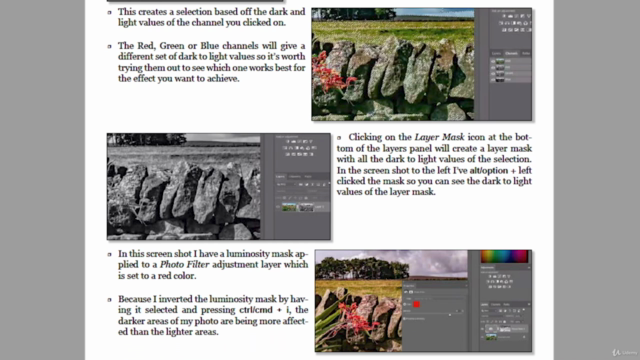
Task: Click the black-and-white layer mask screenshot
Action: point(219,187)
